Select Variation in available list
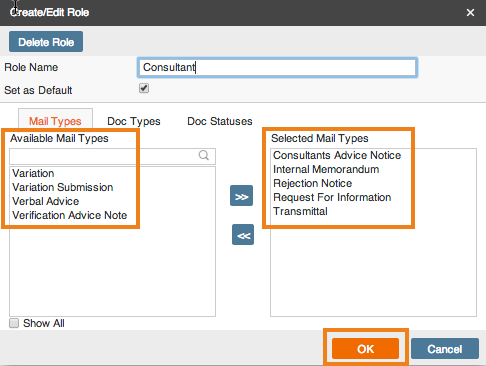 (33, 173)
